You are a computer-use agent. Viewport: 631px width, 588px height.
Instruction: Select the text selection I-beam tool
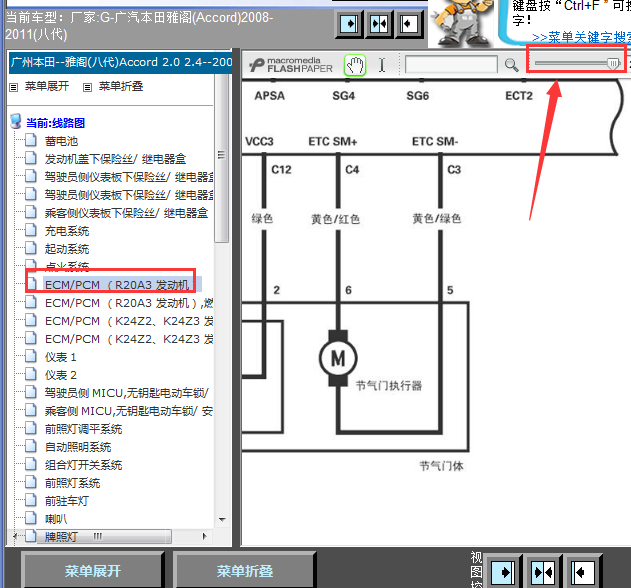click(x=382, y=65)
